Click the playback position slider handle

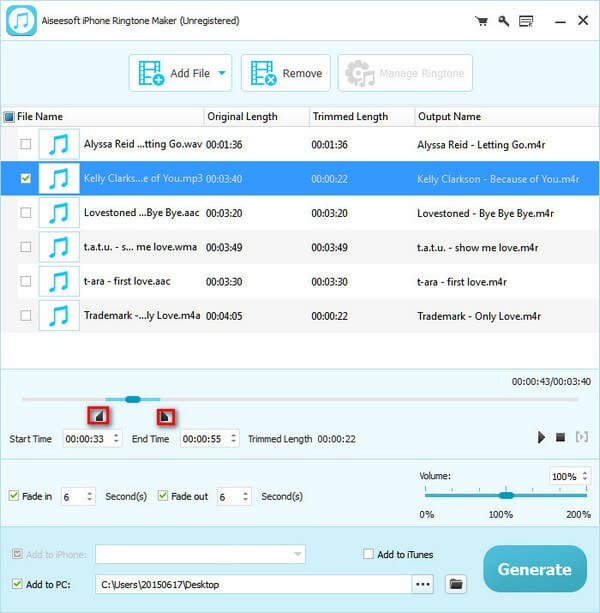click(x=133, y=399)
